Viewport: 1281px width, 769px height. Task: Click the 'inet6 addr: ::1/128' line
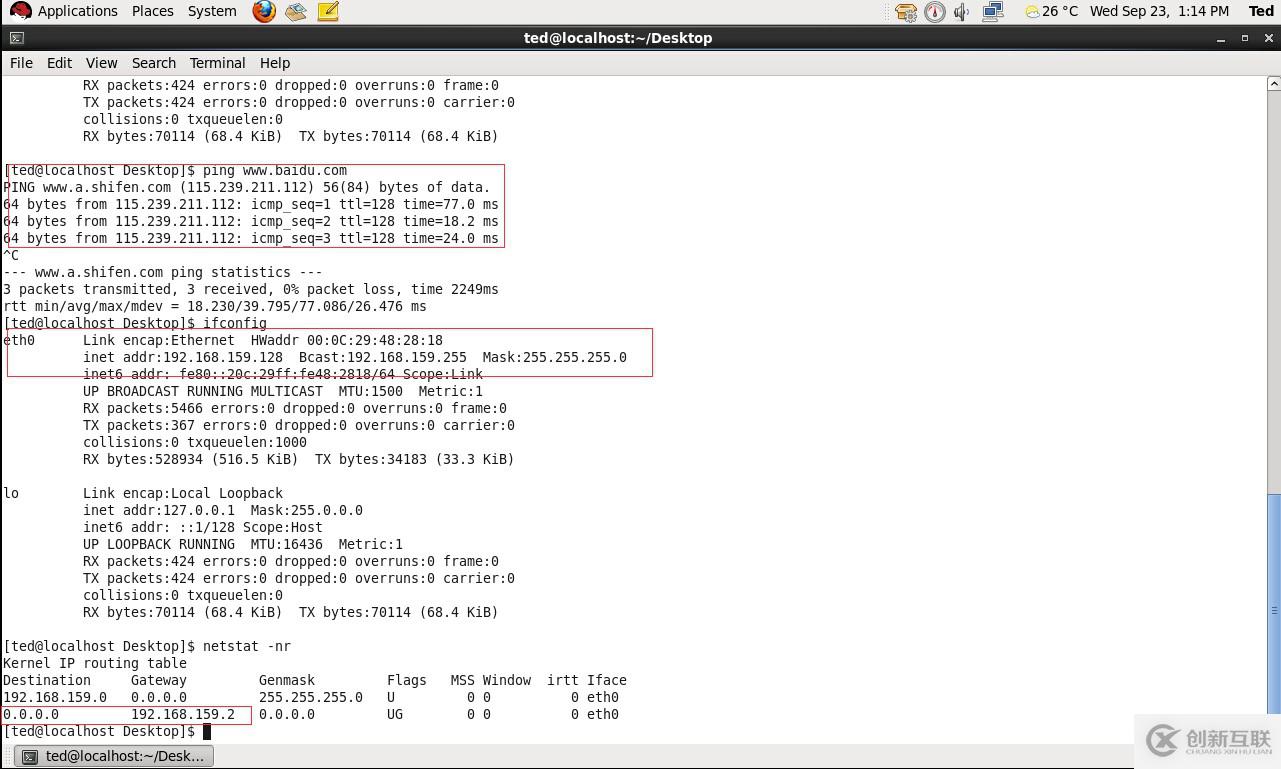click(x=203, y=527)
